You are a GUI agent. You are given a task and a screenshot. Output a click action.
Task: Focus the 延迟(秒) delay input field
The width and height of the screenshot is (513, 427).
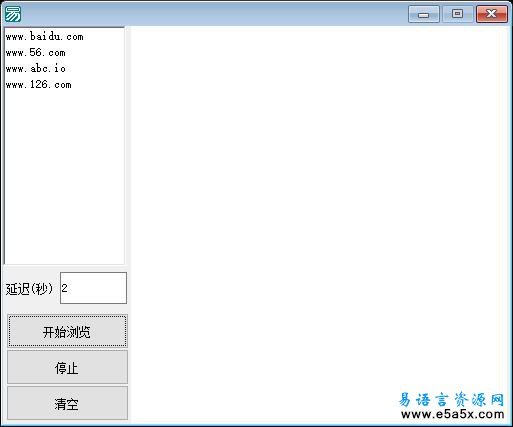[93, 288]
